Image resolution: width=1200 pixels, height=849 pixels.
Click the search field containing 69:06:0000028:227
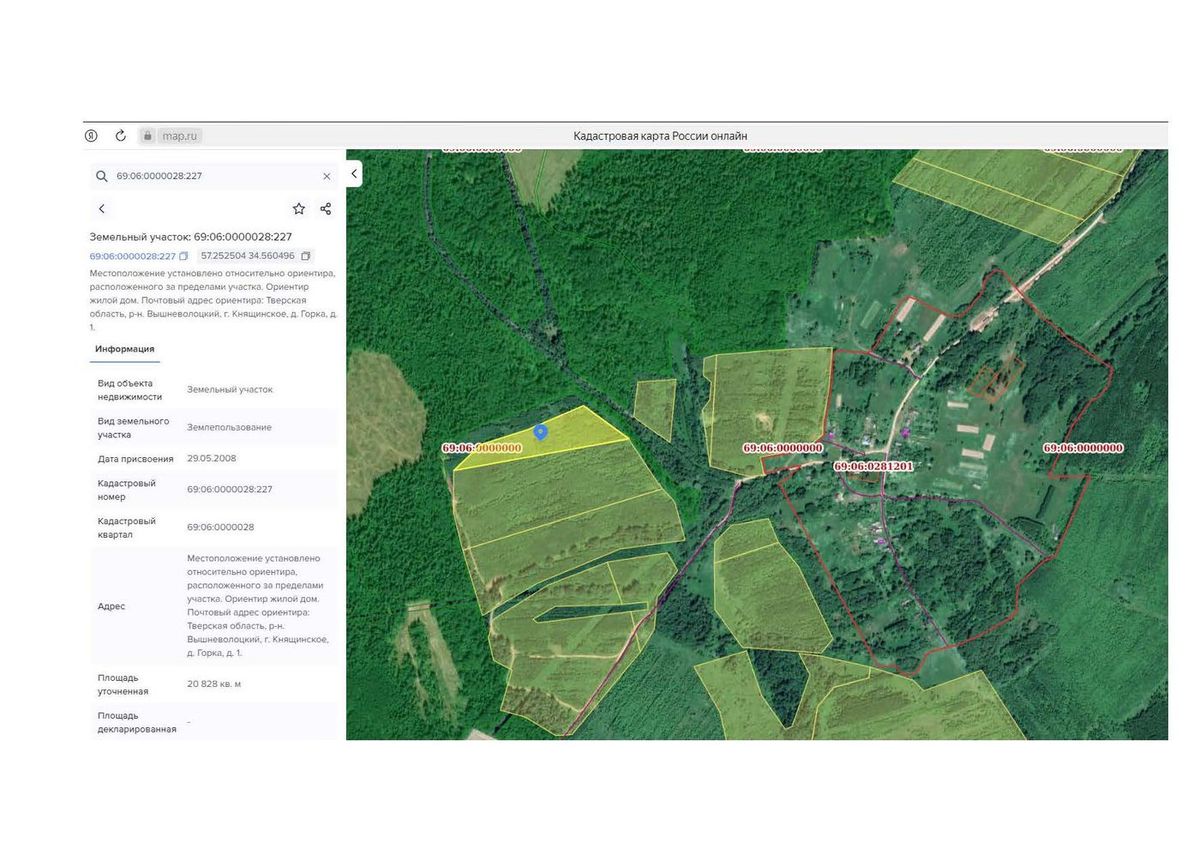(214, 176)
